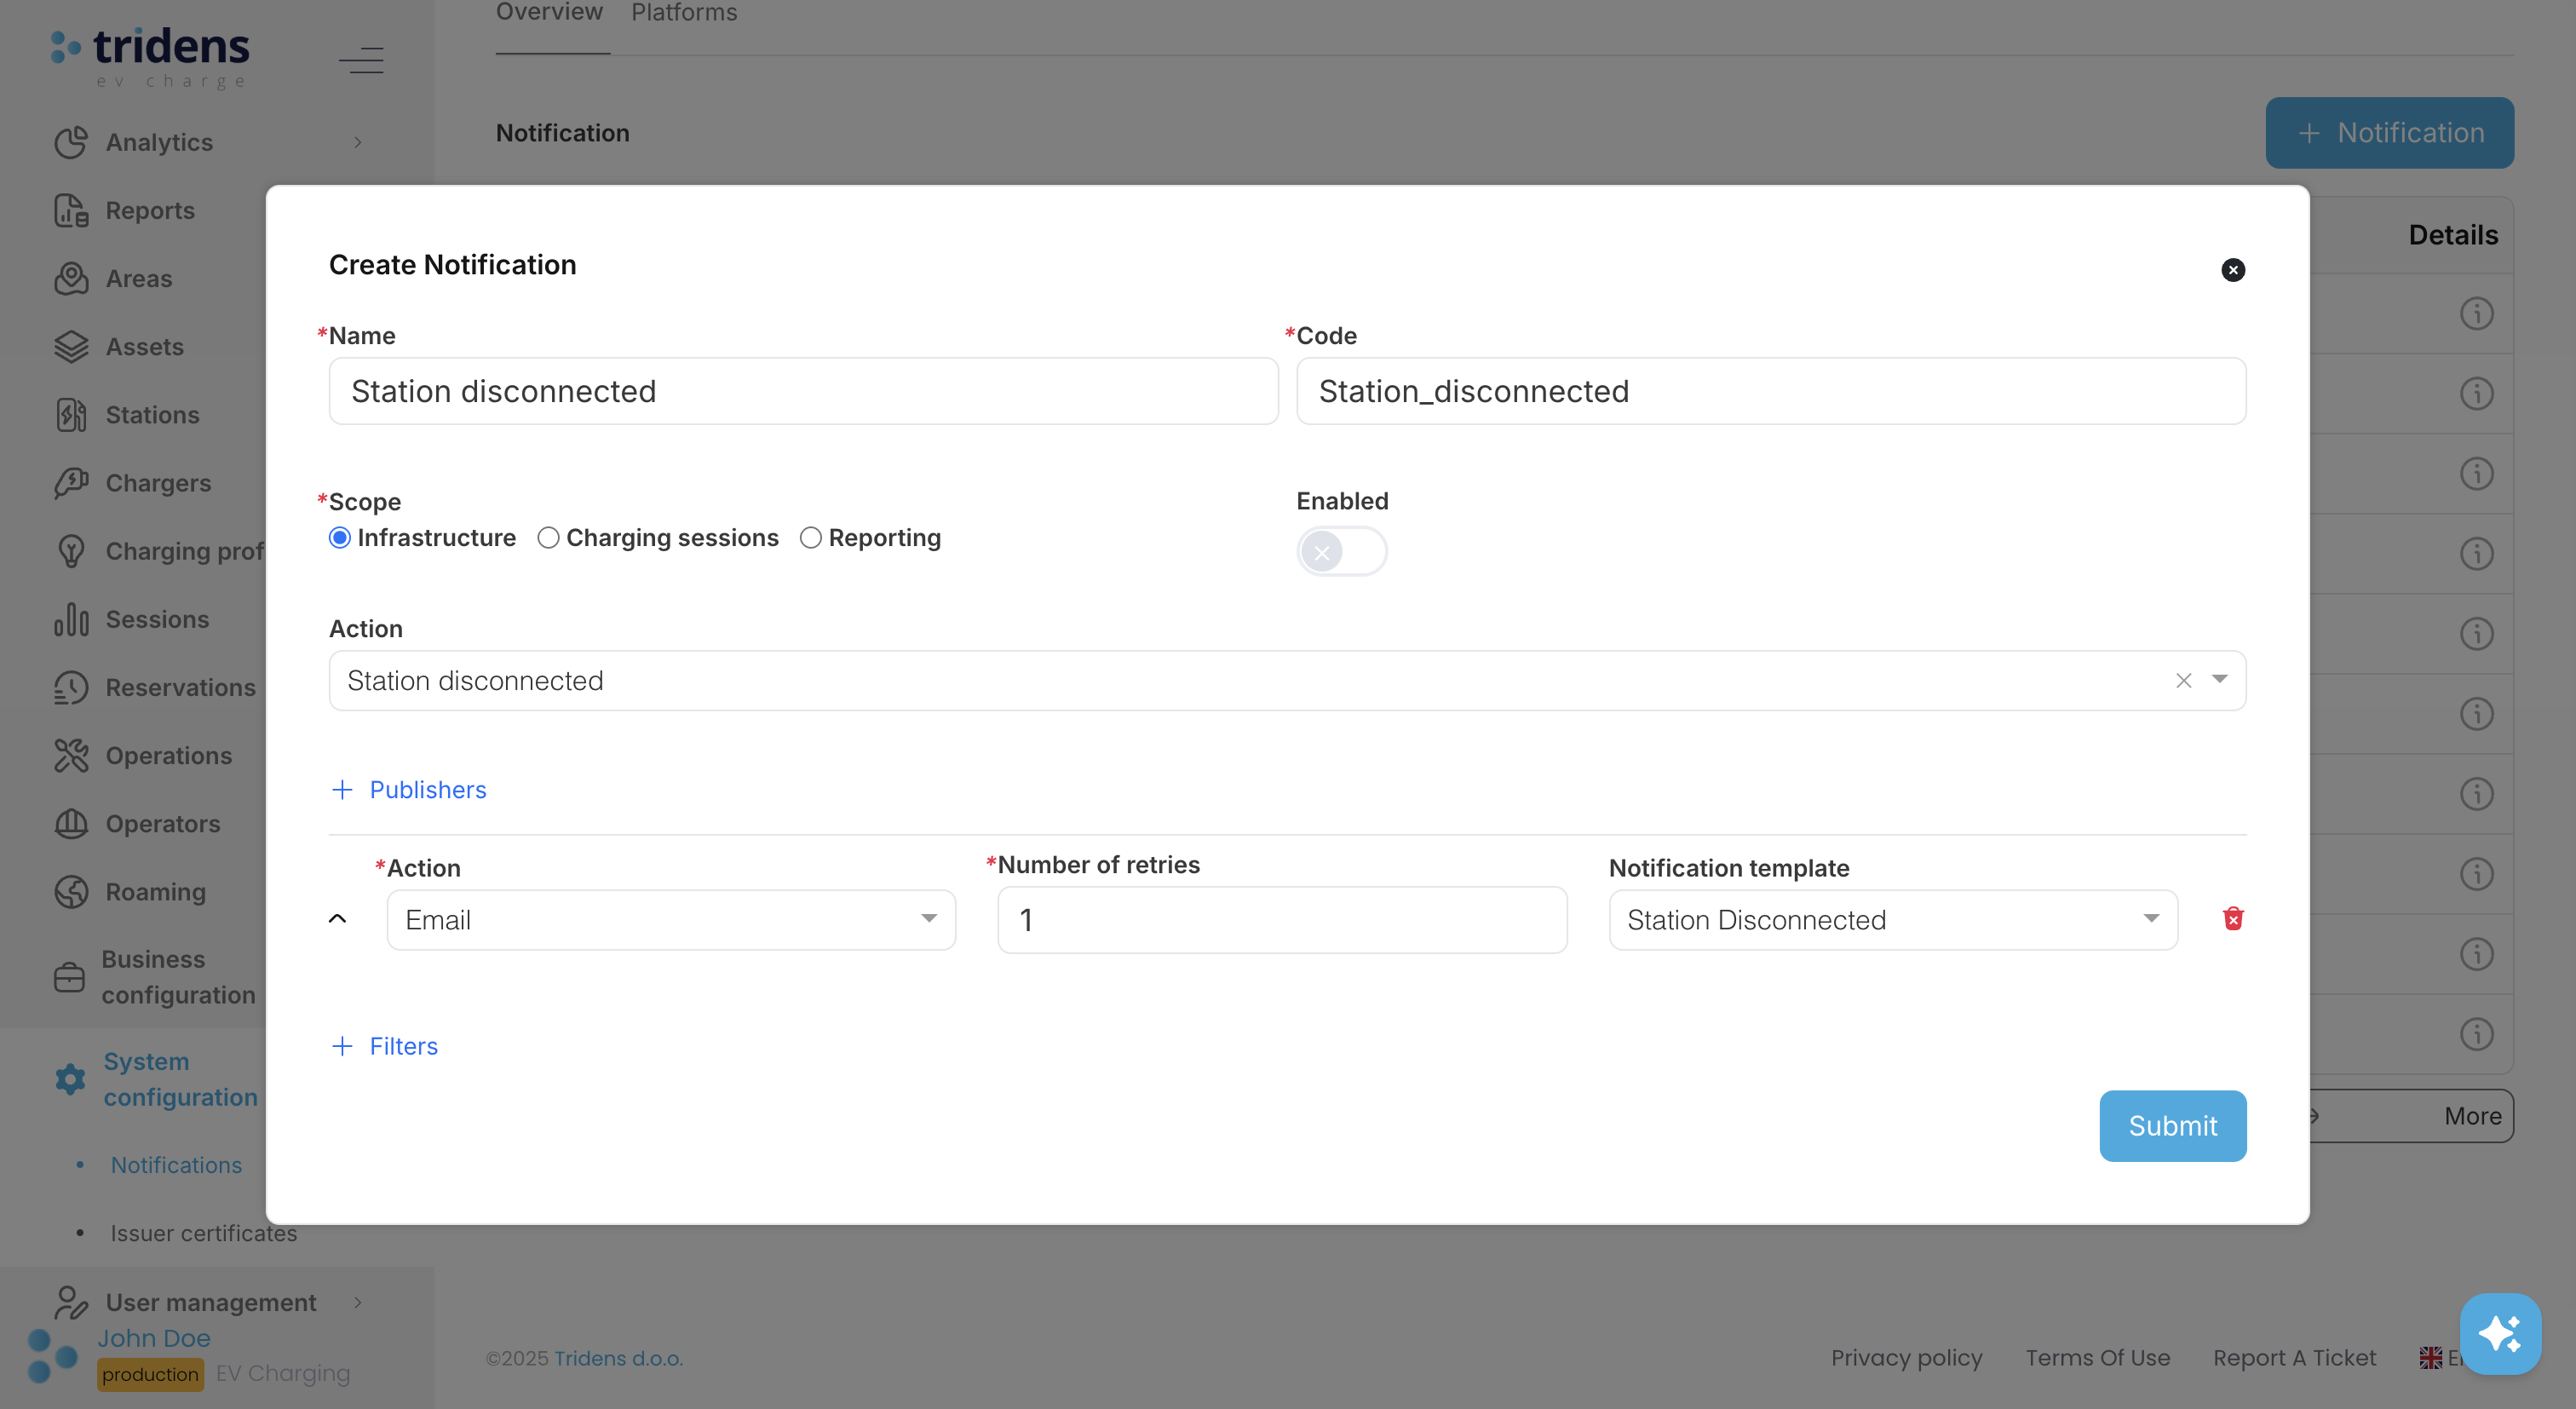The image size is (2576, 1409).
Task: Add a publisher with the Publishers link
Action: click(x=408, y=789)
